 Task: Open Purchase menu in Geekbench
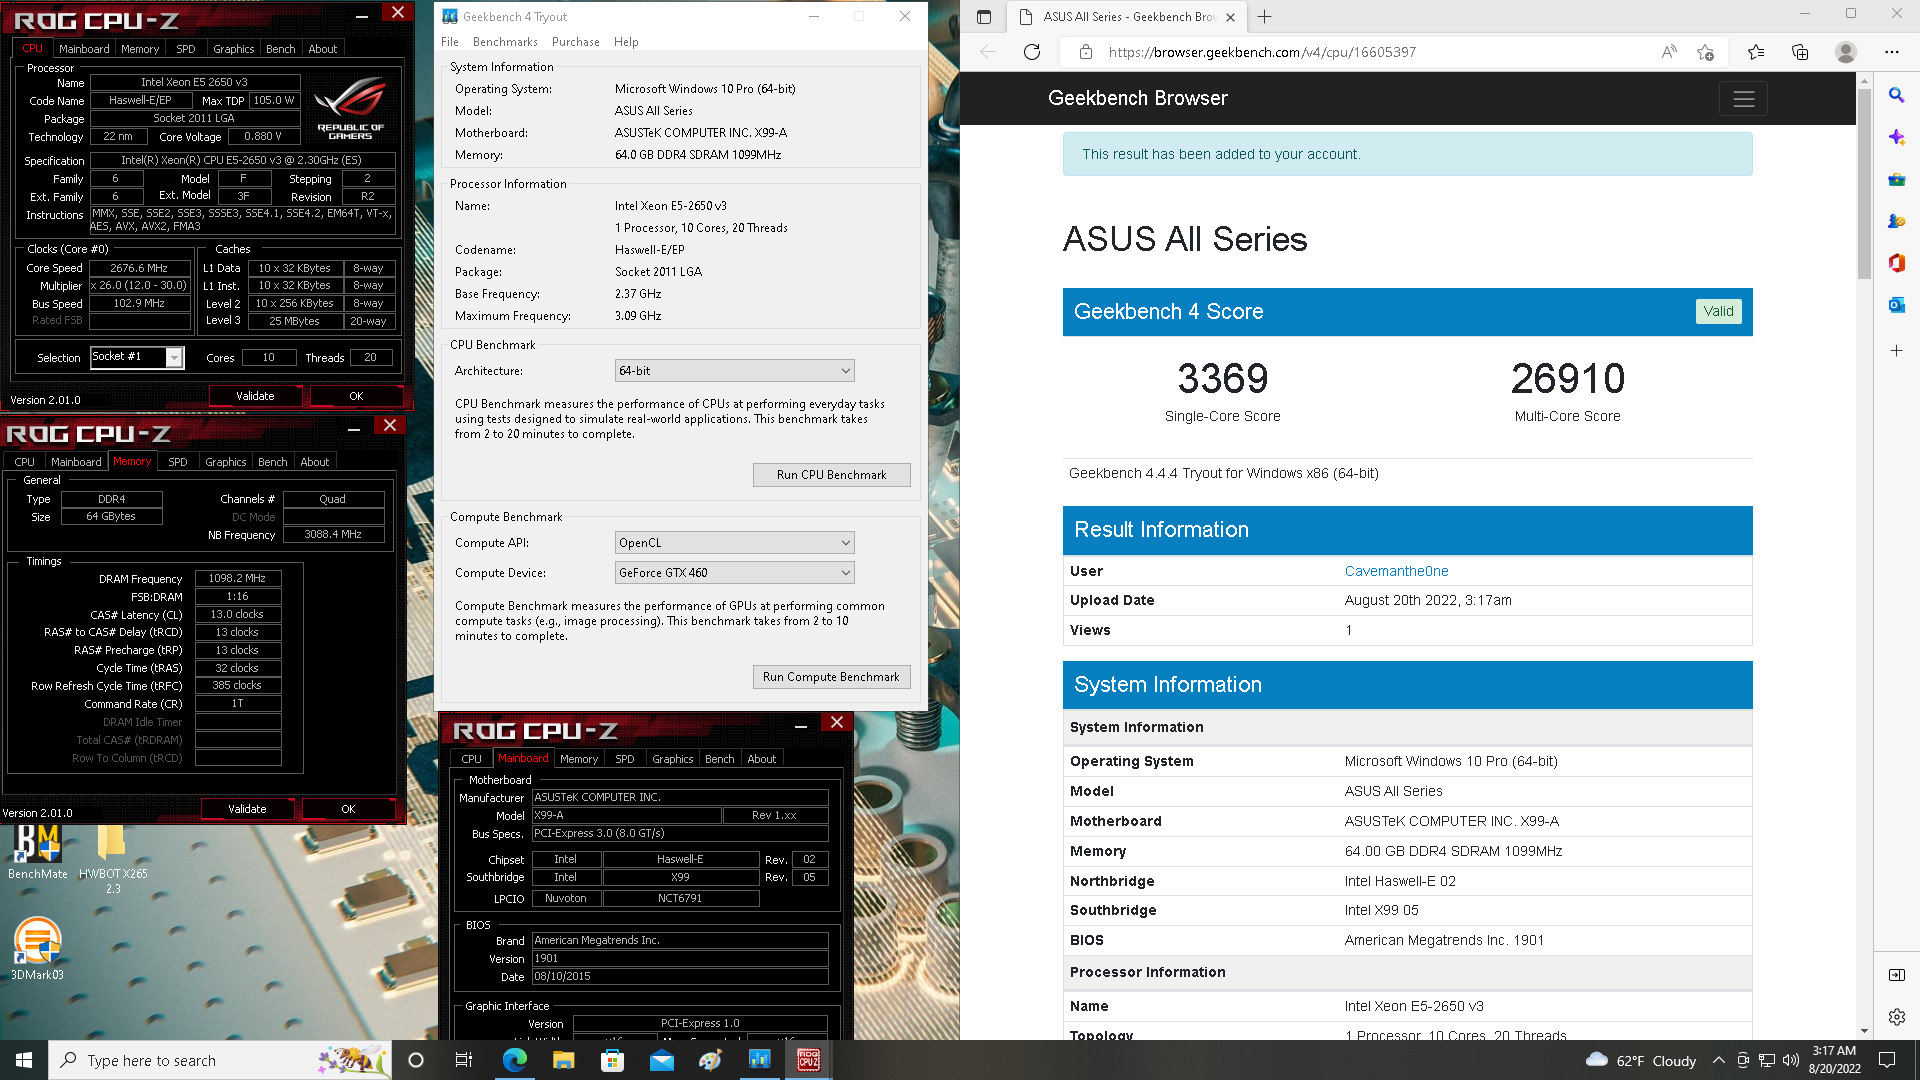pyautogui.click(x=576, y=42)
